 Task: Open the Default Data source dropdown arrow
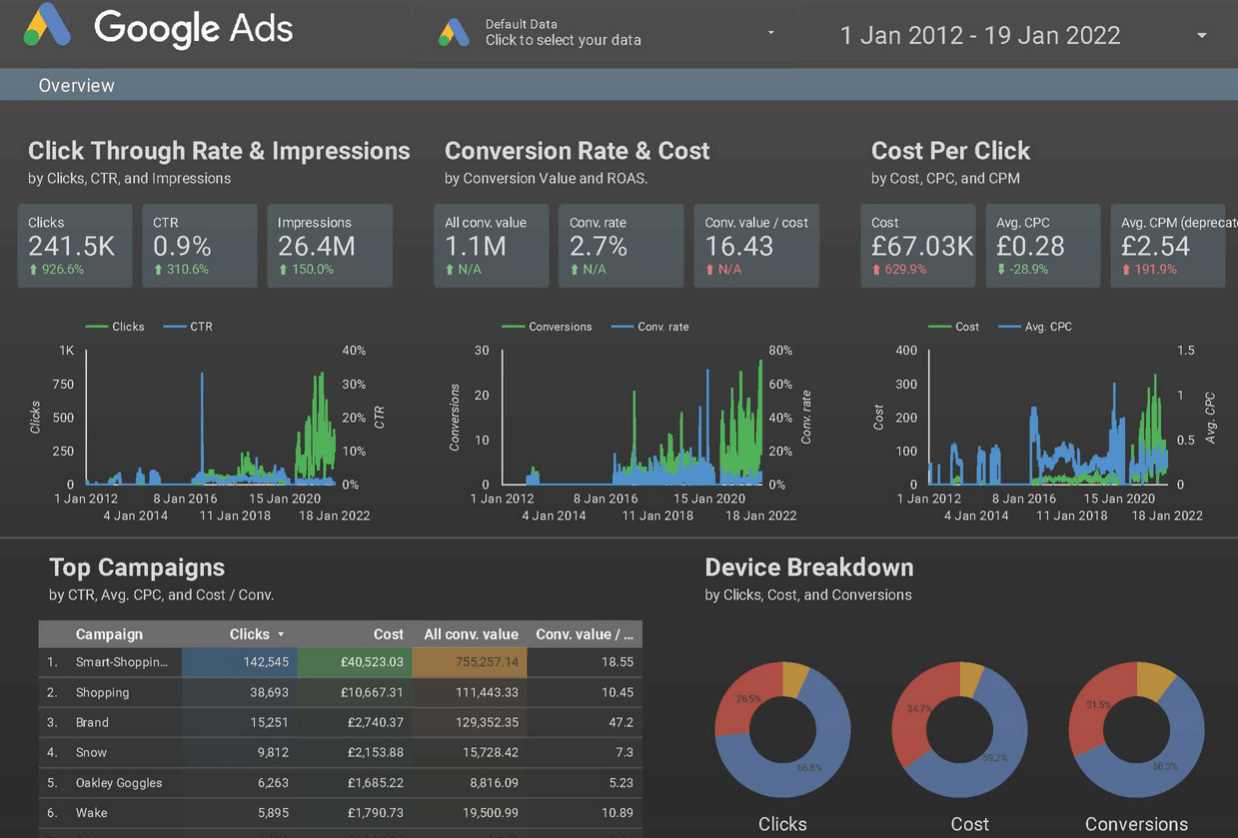point(771,33)
